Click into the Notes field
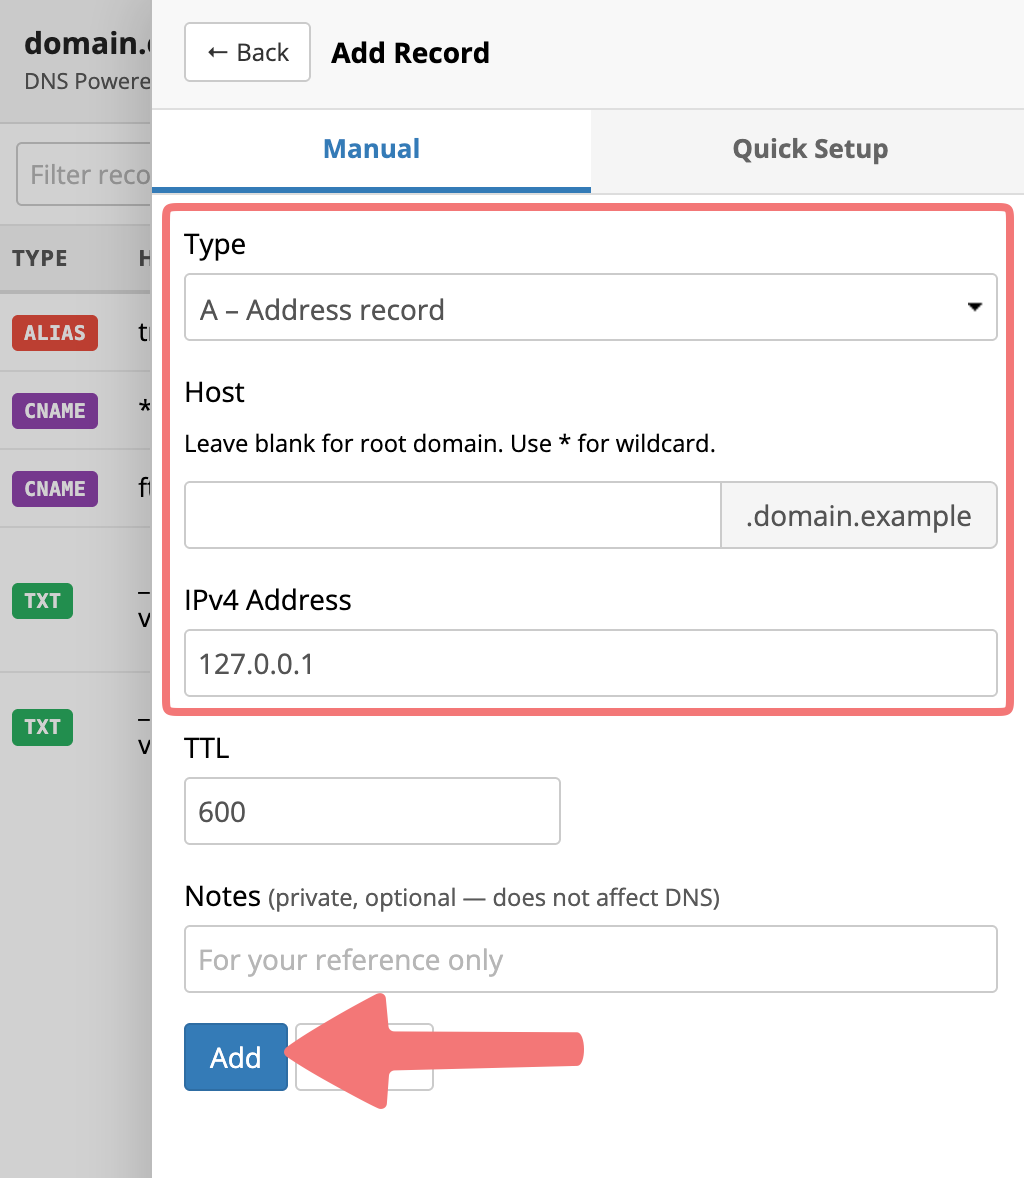 (x=590, y=959)
